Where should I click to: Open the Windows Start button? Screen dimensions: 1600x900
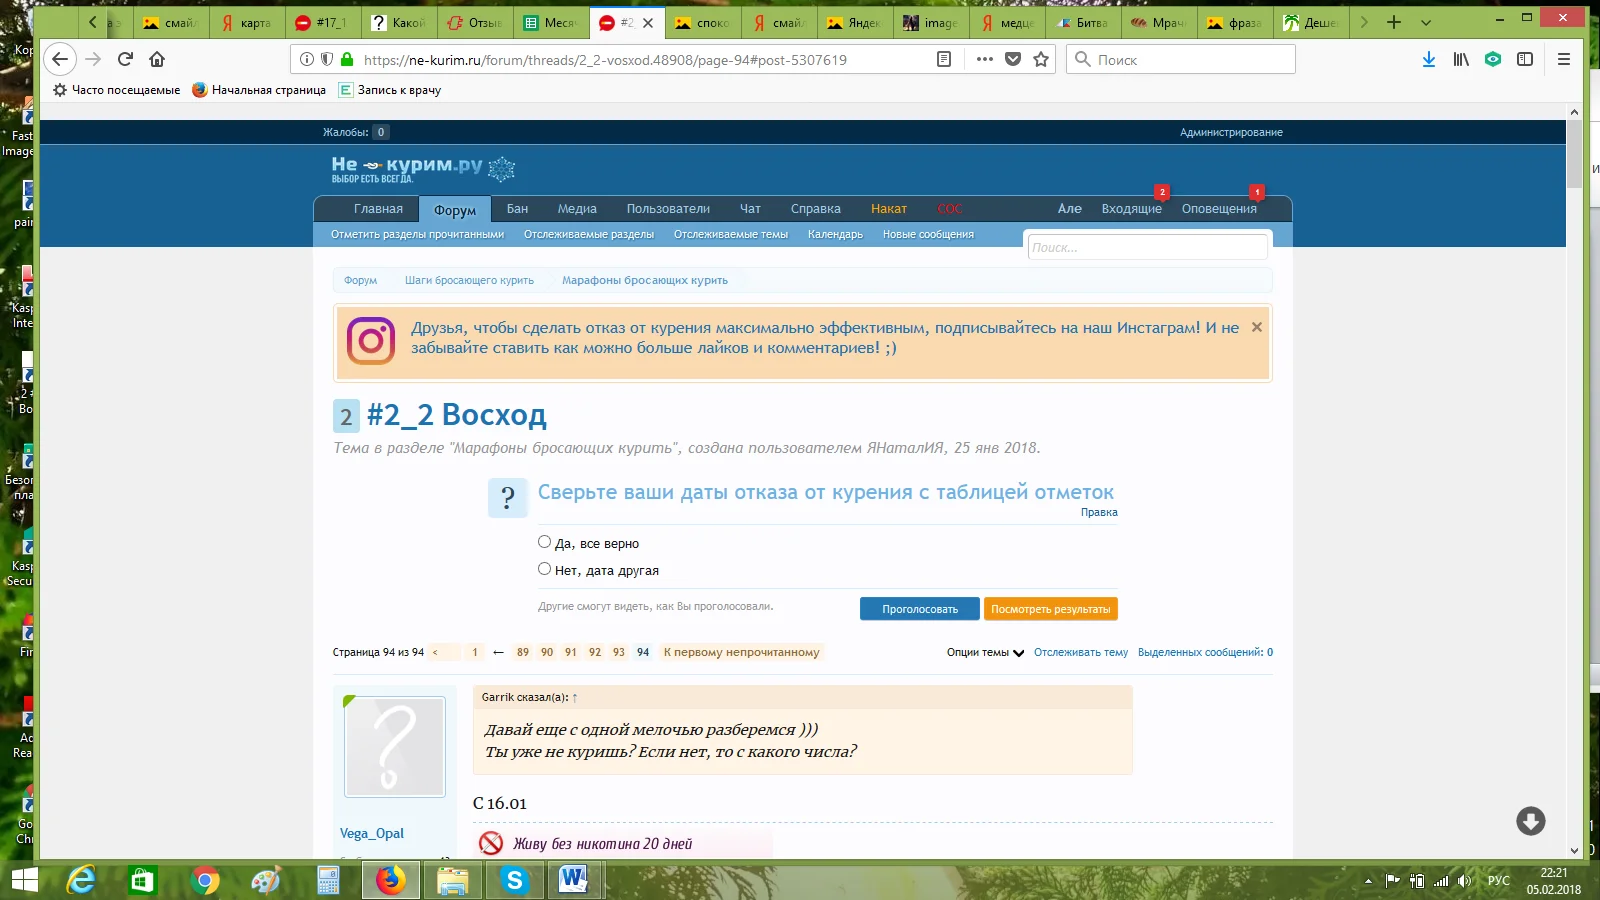pyautogui.click(x=24, y=880)
